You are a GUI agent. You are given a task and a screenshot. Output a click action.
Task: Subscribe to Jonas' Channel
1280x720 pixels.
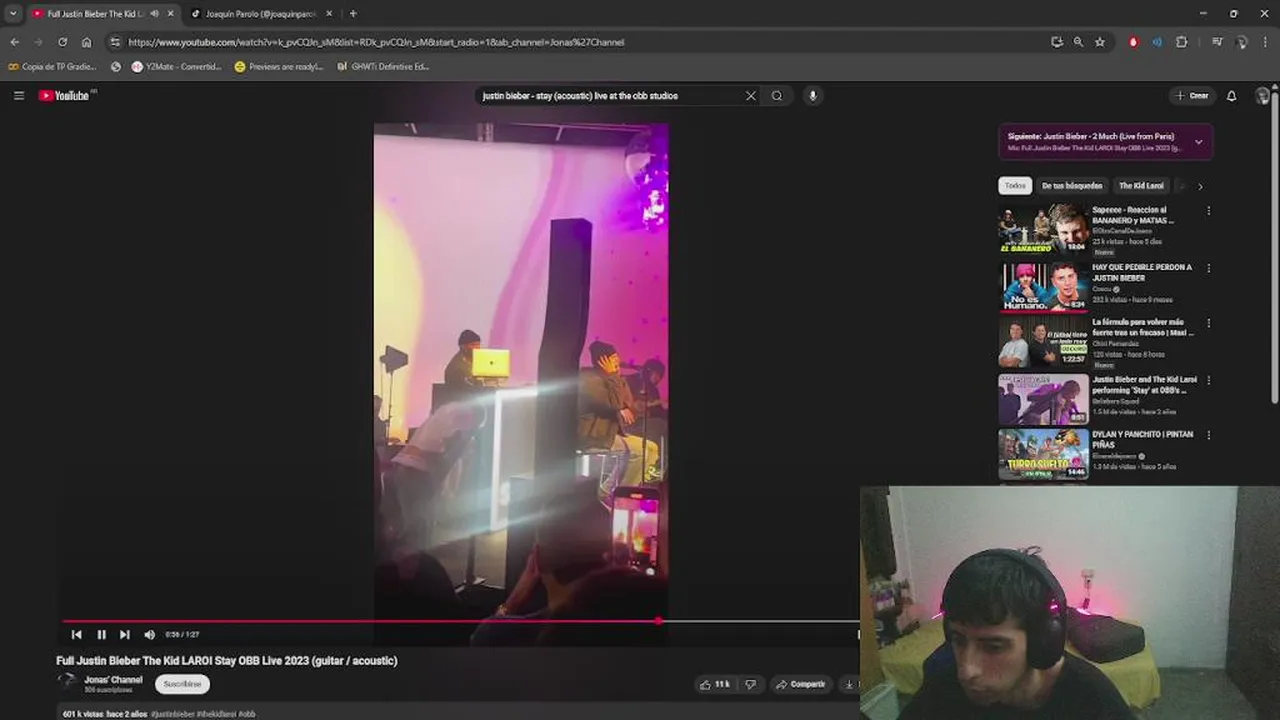[x=182, y=684]
